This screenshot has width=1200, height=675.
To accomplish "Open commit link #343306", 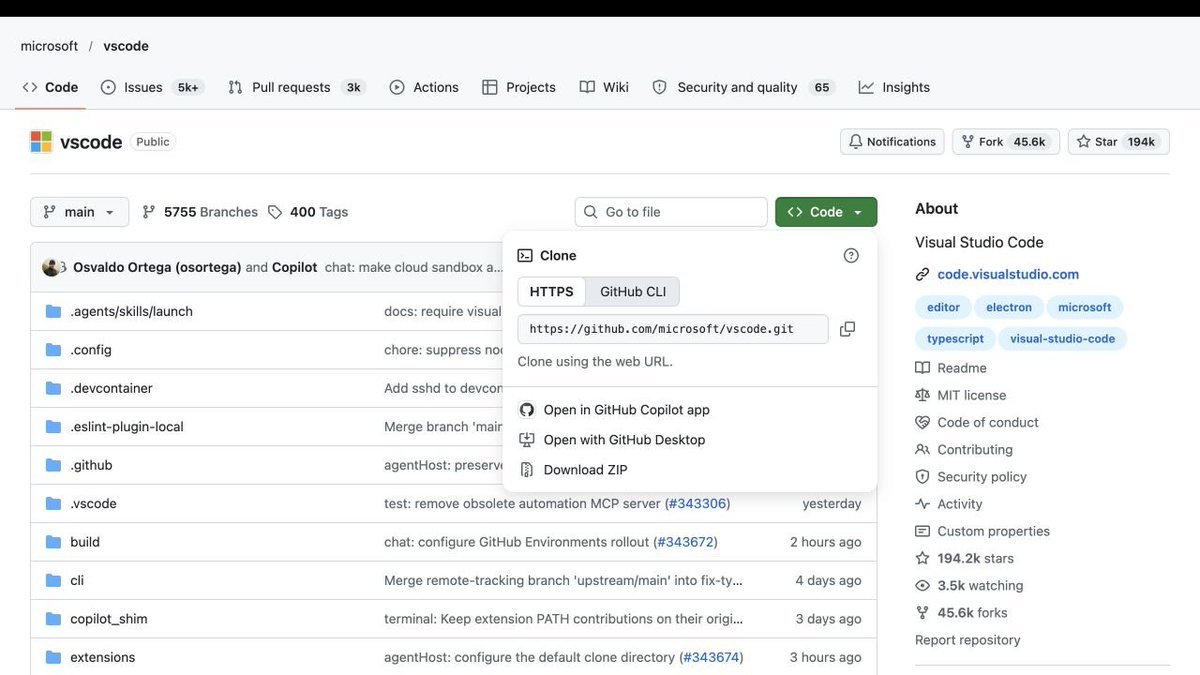I will (698, 504).
